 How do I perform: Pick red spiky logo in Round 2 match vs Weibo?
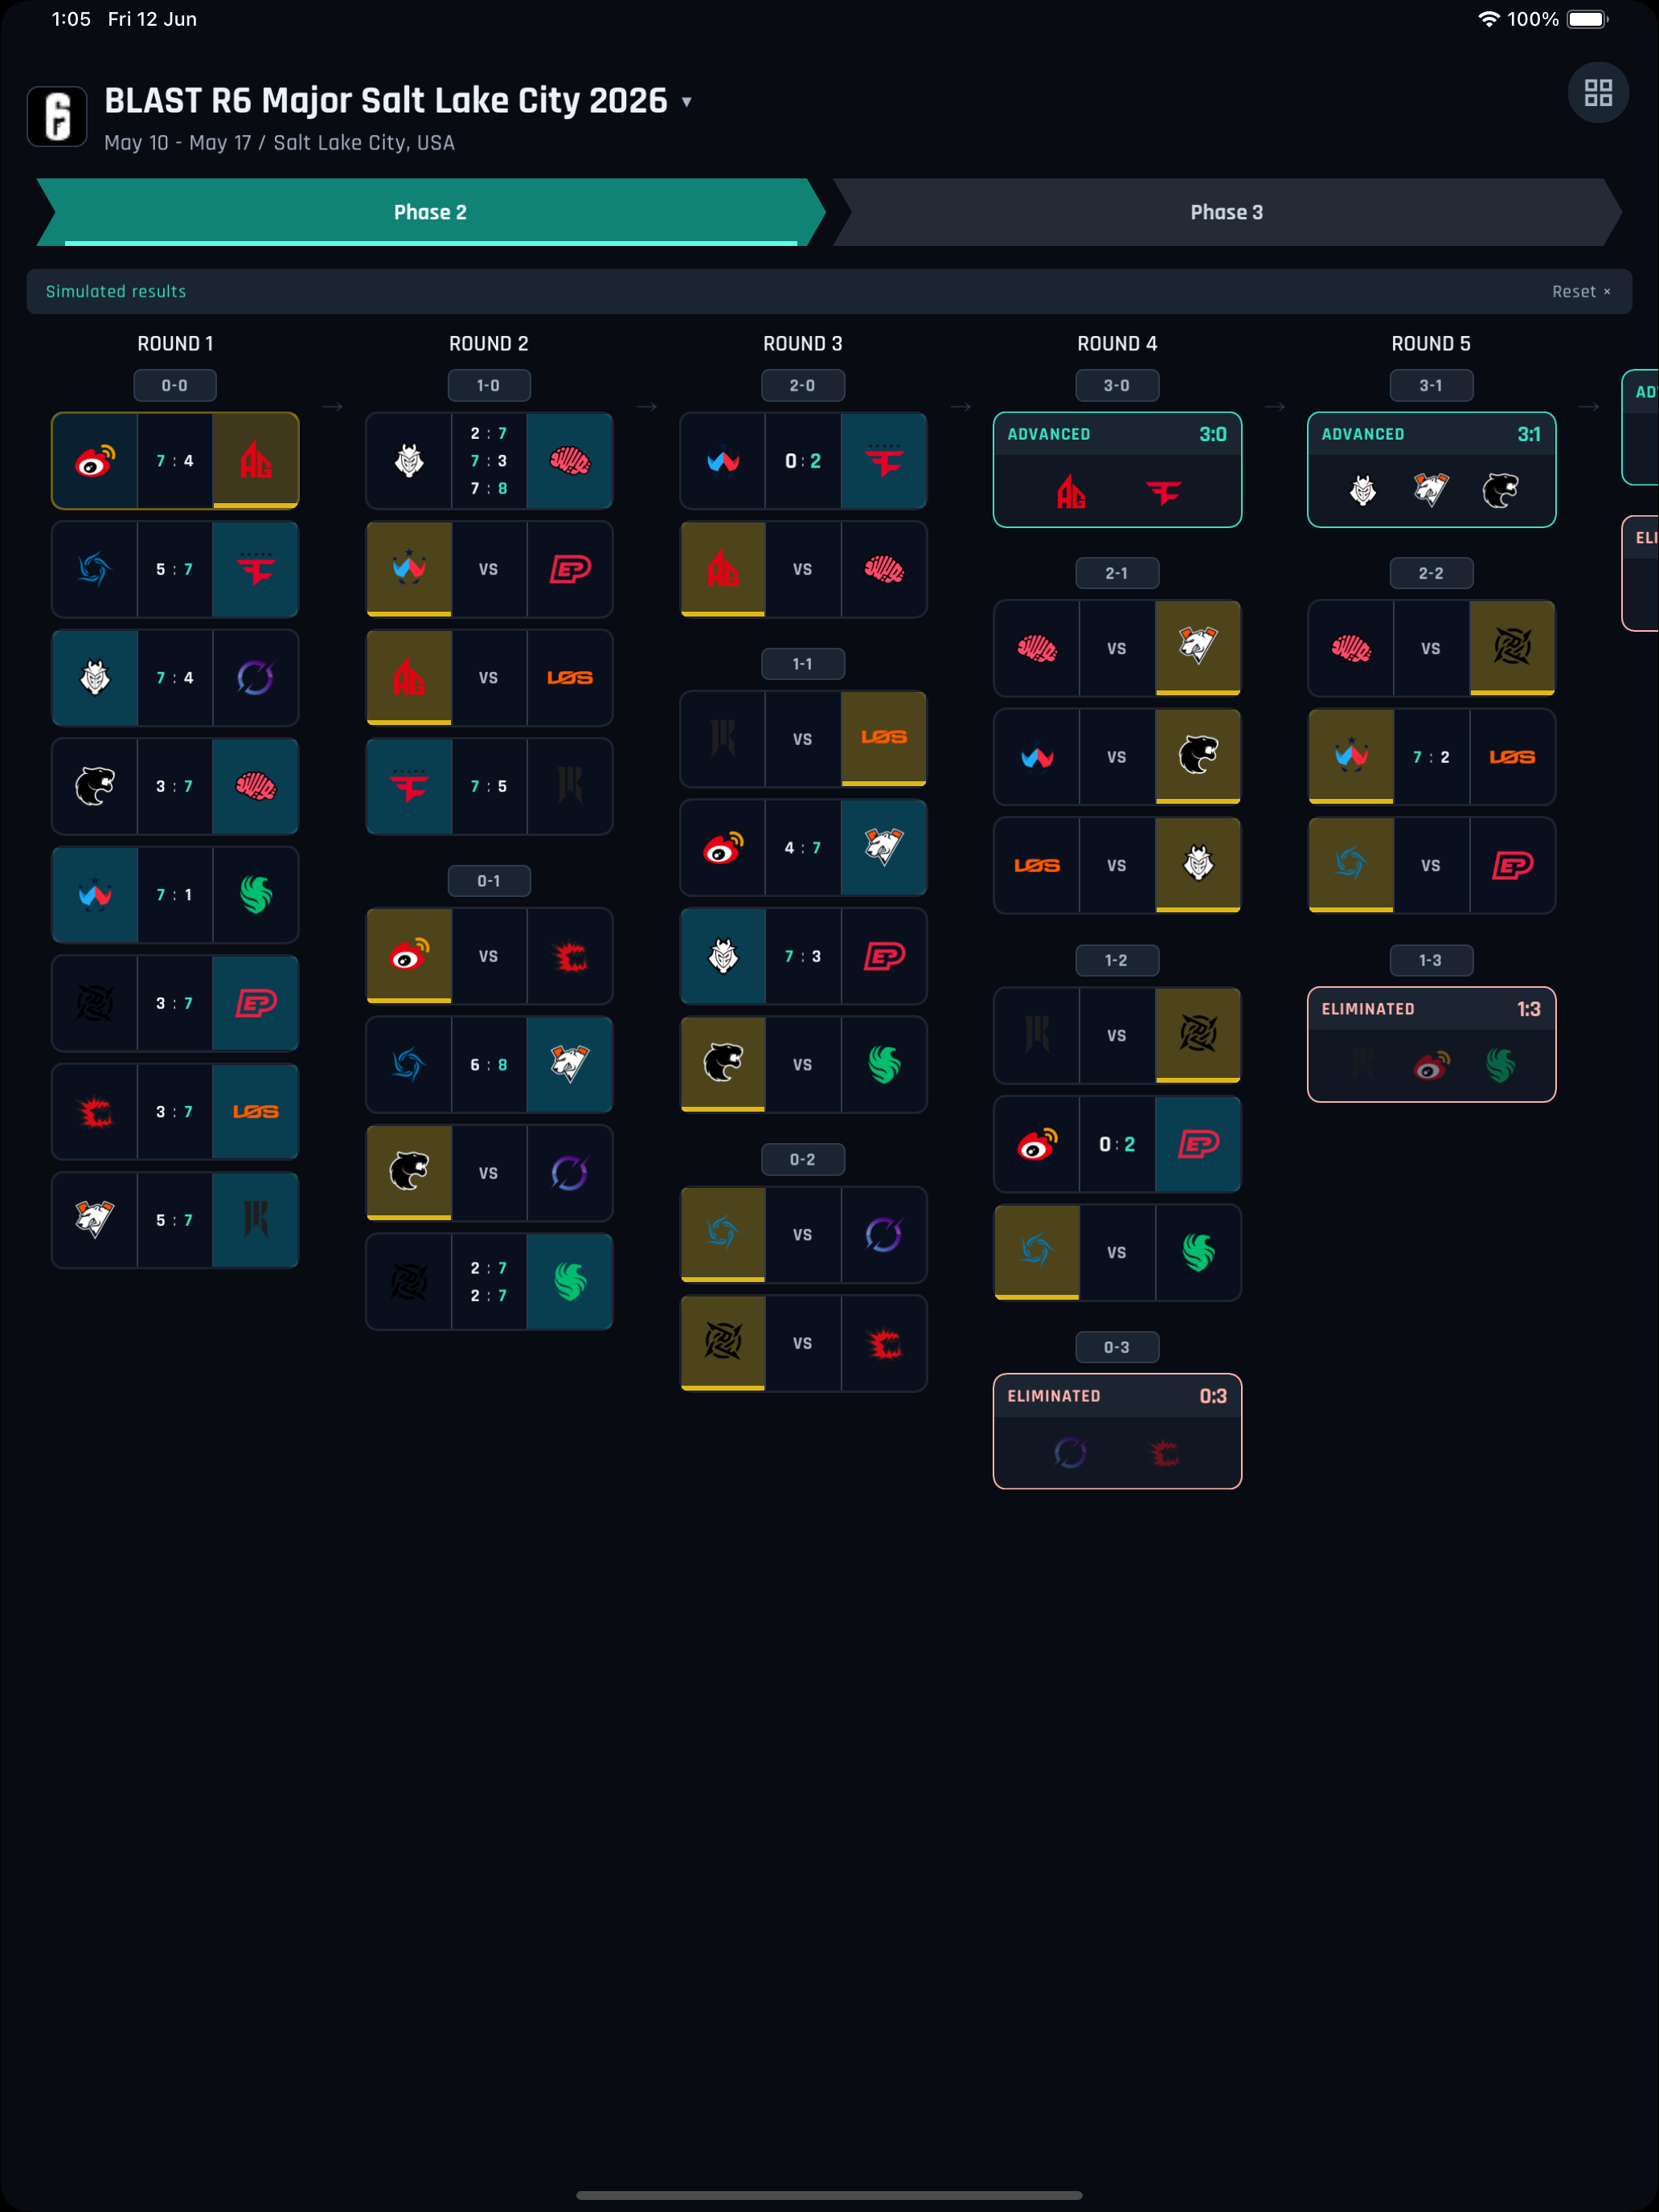(x=570, y=957)
